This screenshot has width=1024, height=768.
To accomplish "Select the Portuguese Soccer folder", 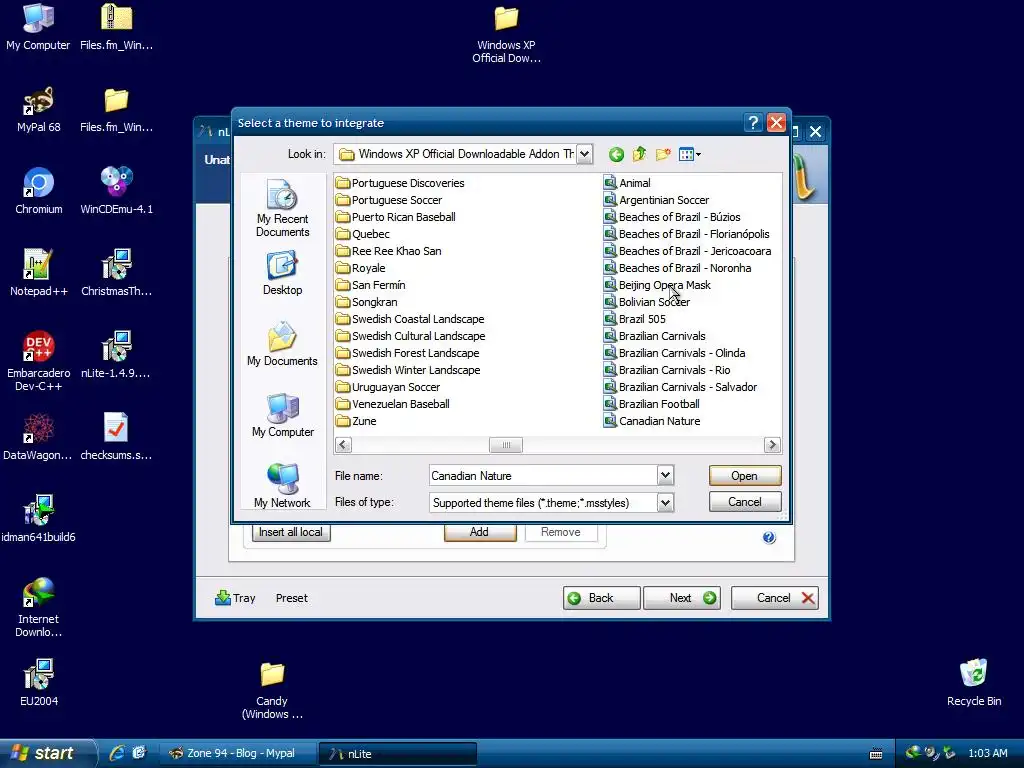I will click(x=389, y=200).
